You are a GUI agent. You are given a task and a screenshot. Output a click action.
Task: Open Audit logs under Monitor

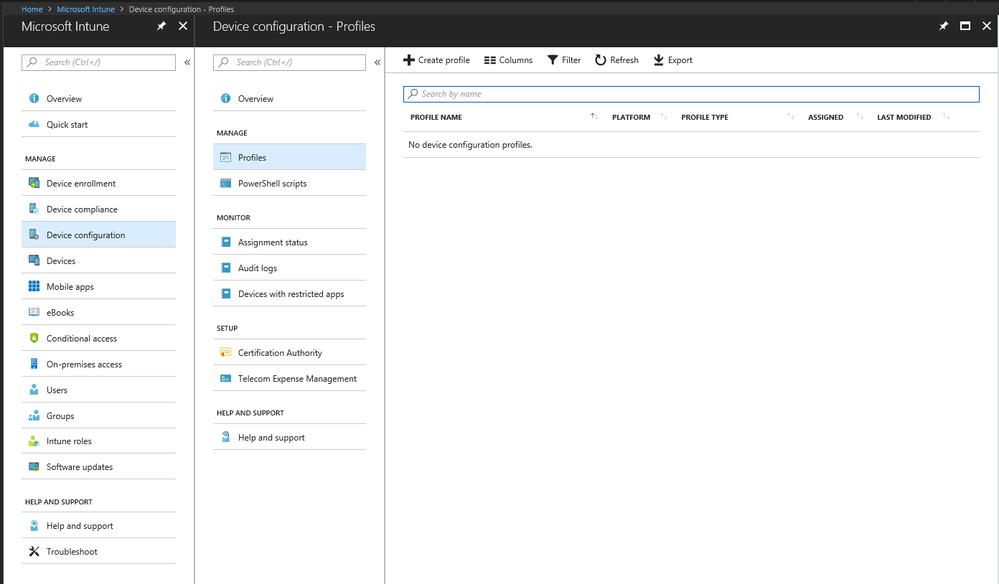pyautogui.click(x=257, y=268)
